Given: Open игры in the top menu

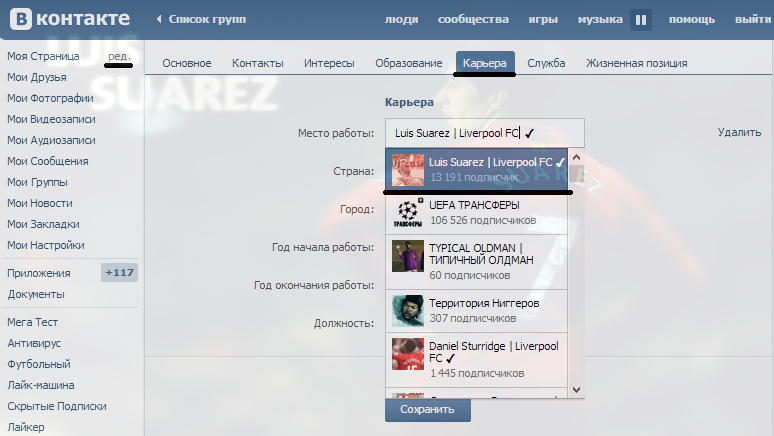Looking at the screenshot, I should pyautogui.click(x=543, y=19).
